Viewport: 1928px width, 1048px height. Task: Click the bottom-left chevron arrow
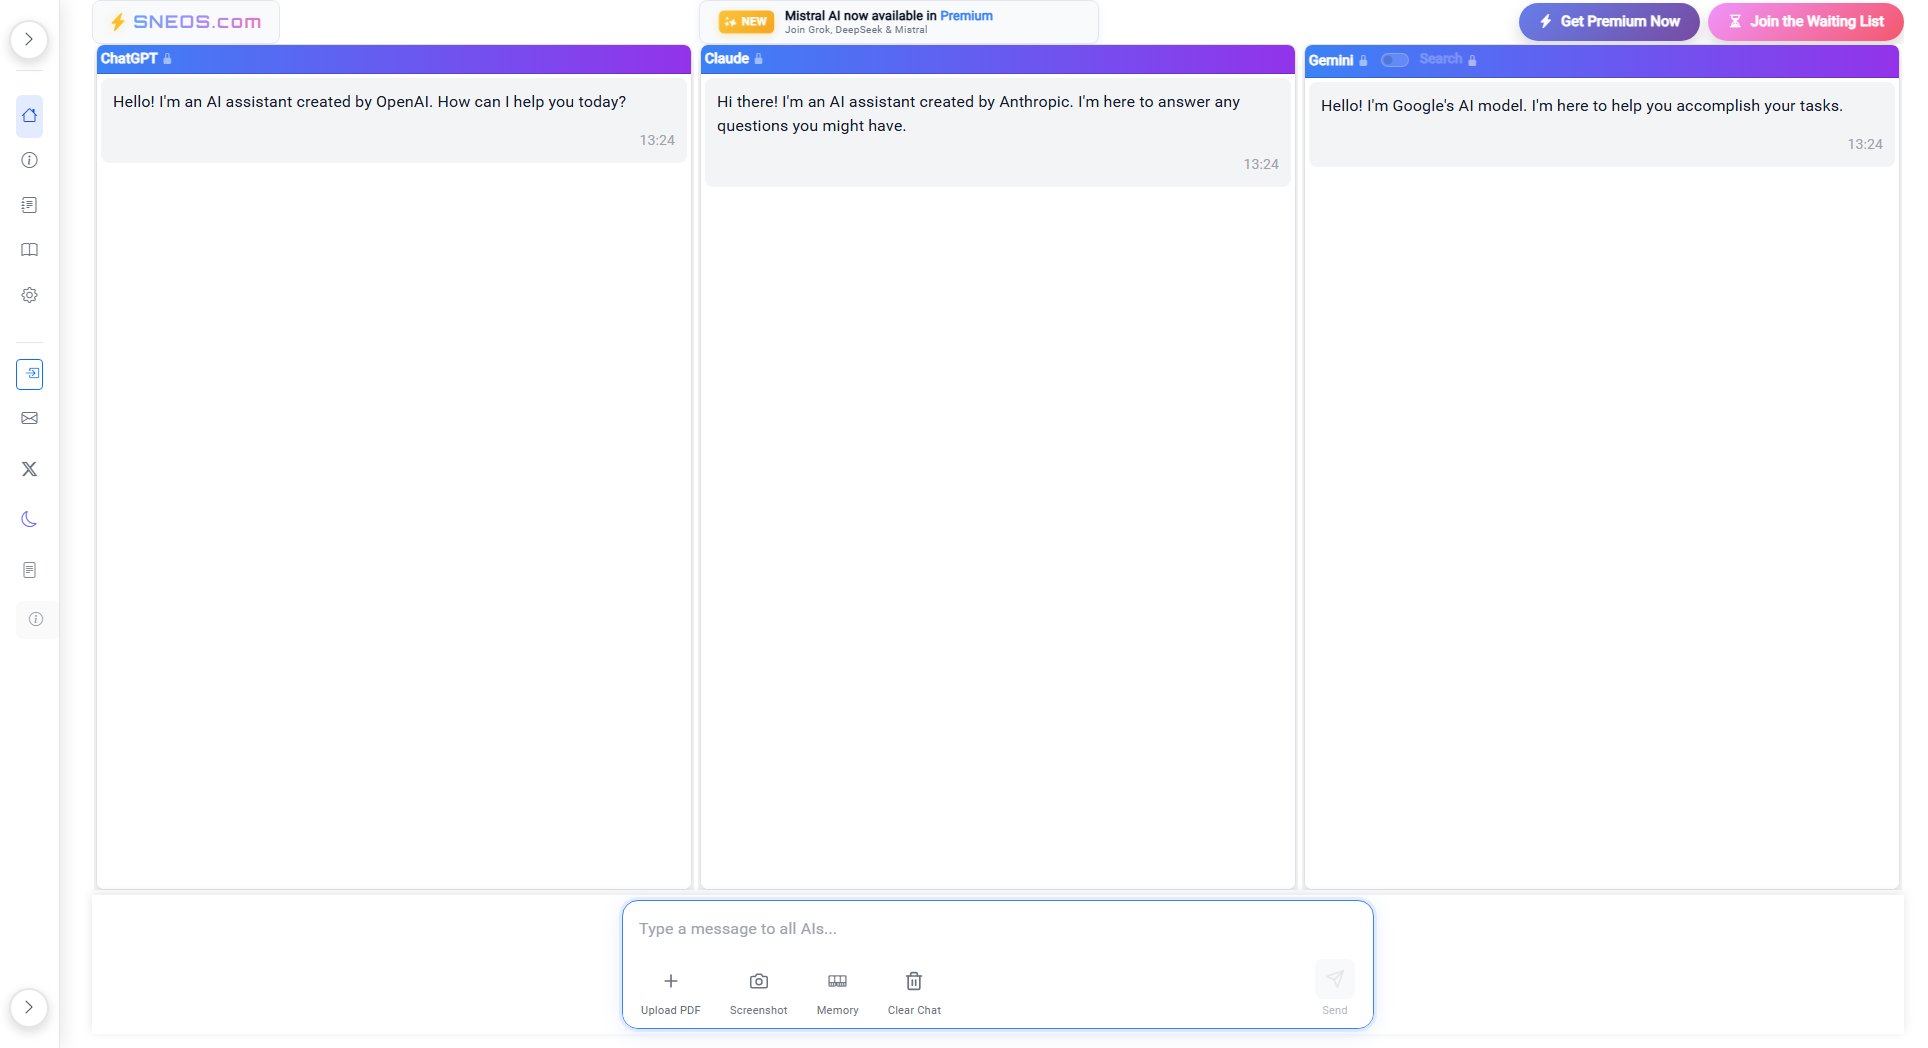[29, 1007]
